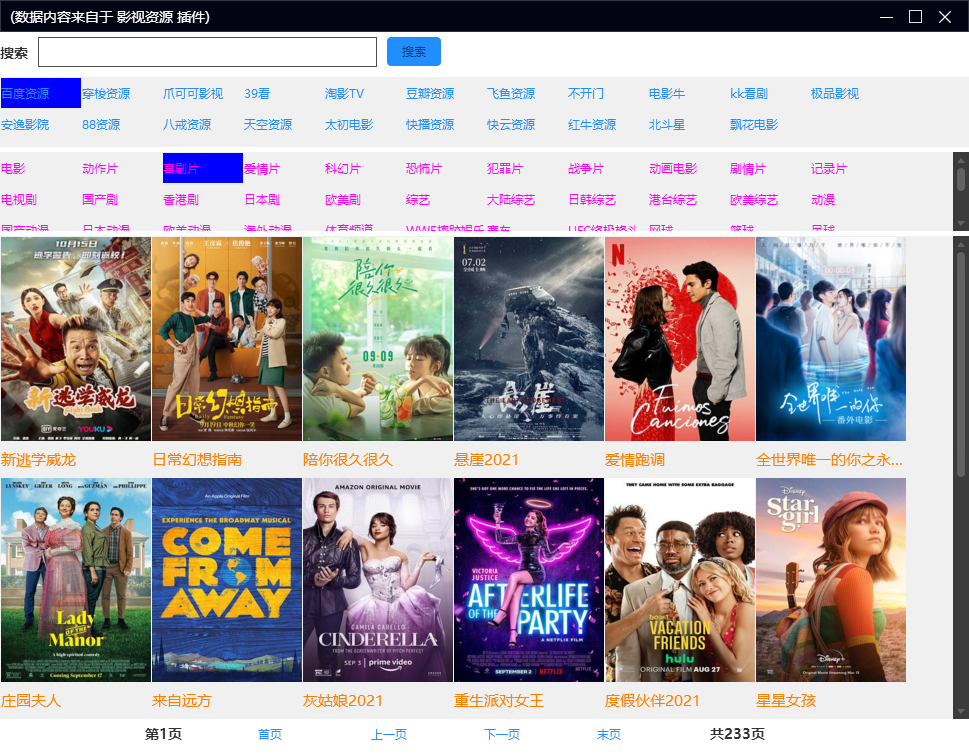Select the 日韩综艺 category
Image resolution: width=969 pixels, height=754 pixels.
coord(592,199)
